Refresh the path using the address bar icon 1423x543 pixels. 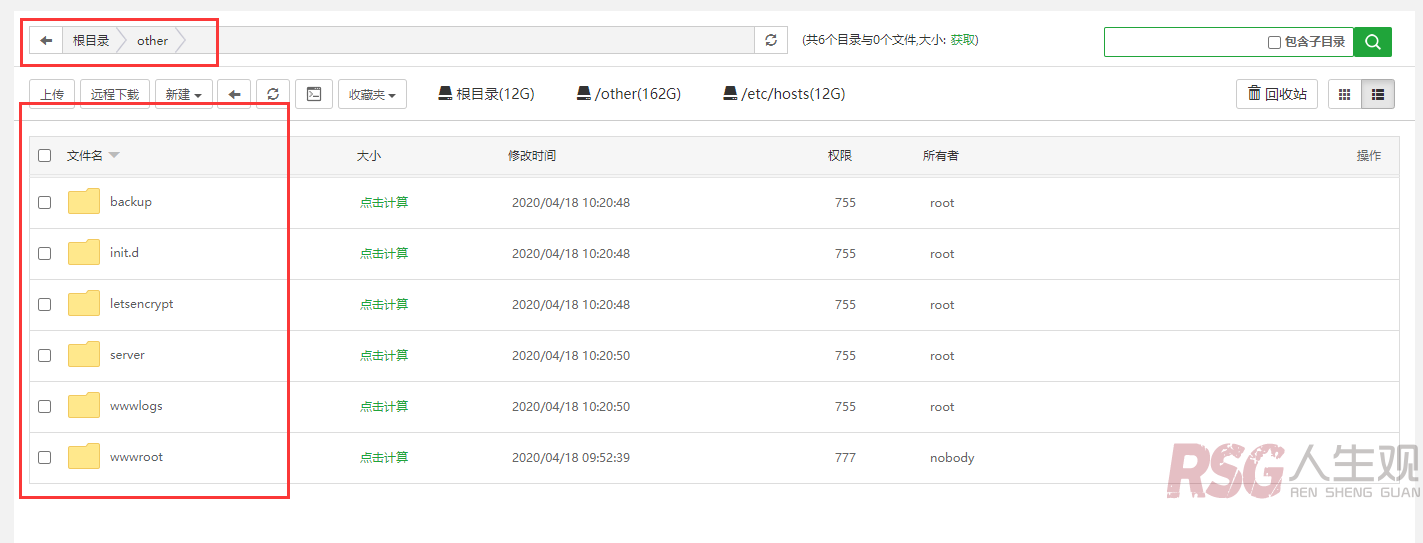click(x=770, y=41)
